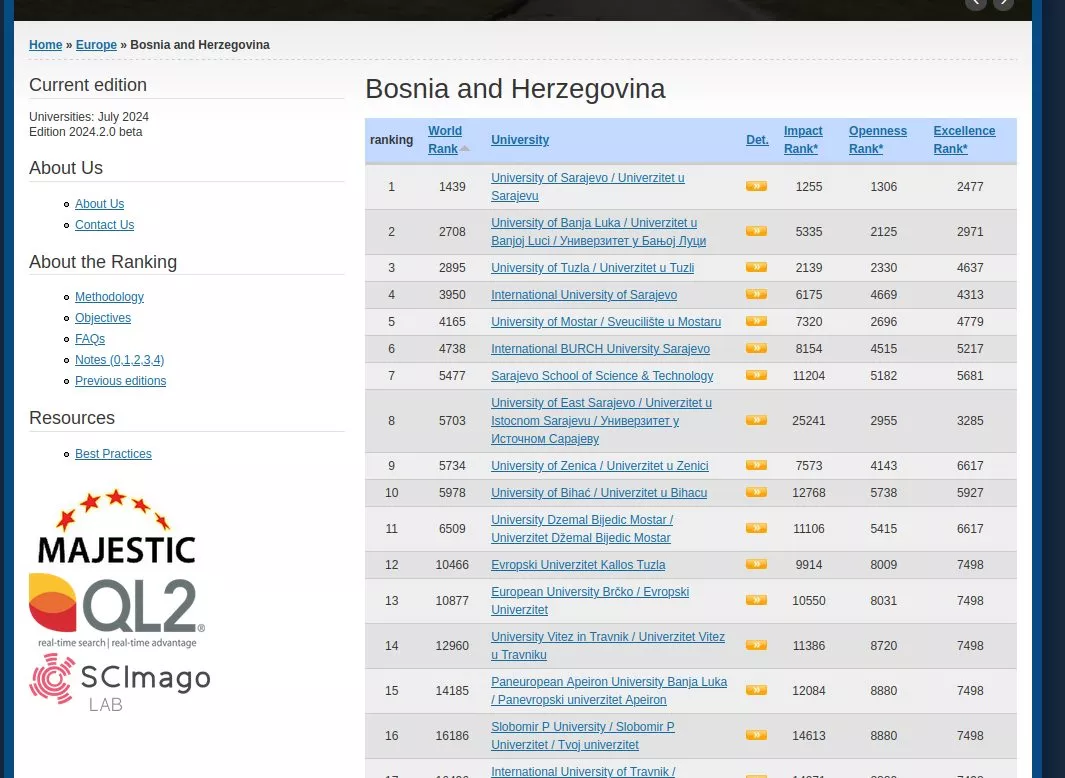
Task: Click the SCImago Lab logo
Action: point(120,682)
